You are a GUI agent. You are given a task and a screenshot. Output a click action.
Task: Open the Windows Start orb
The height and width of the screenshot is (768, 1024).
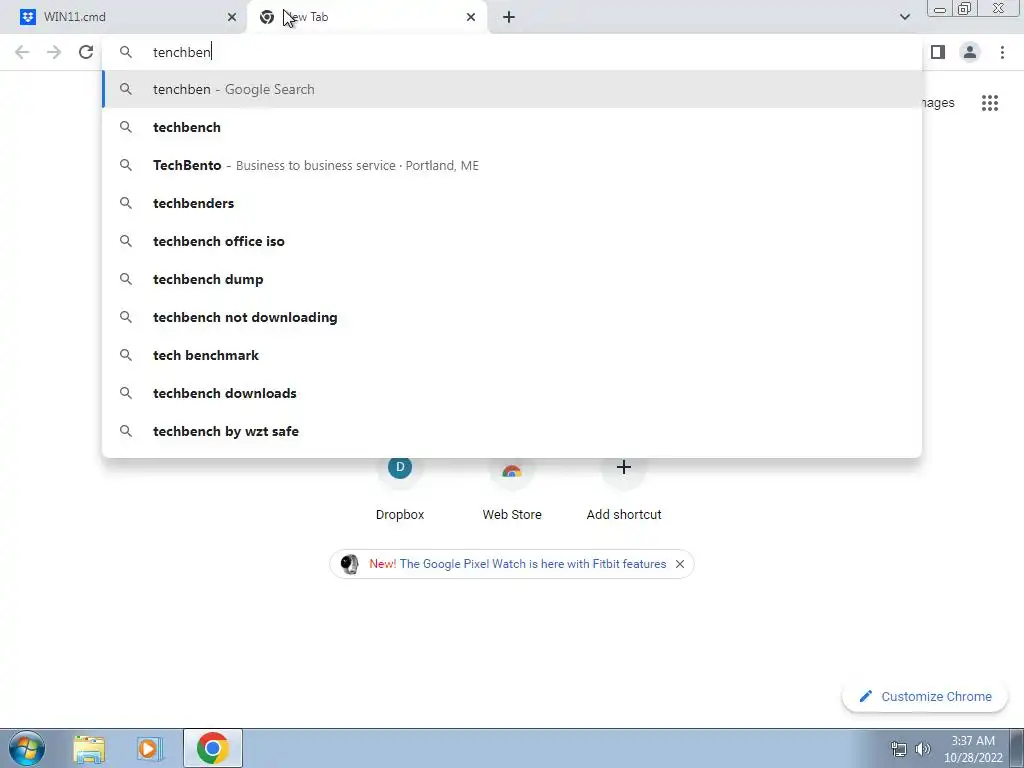(x=27, y=748)
